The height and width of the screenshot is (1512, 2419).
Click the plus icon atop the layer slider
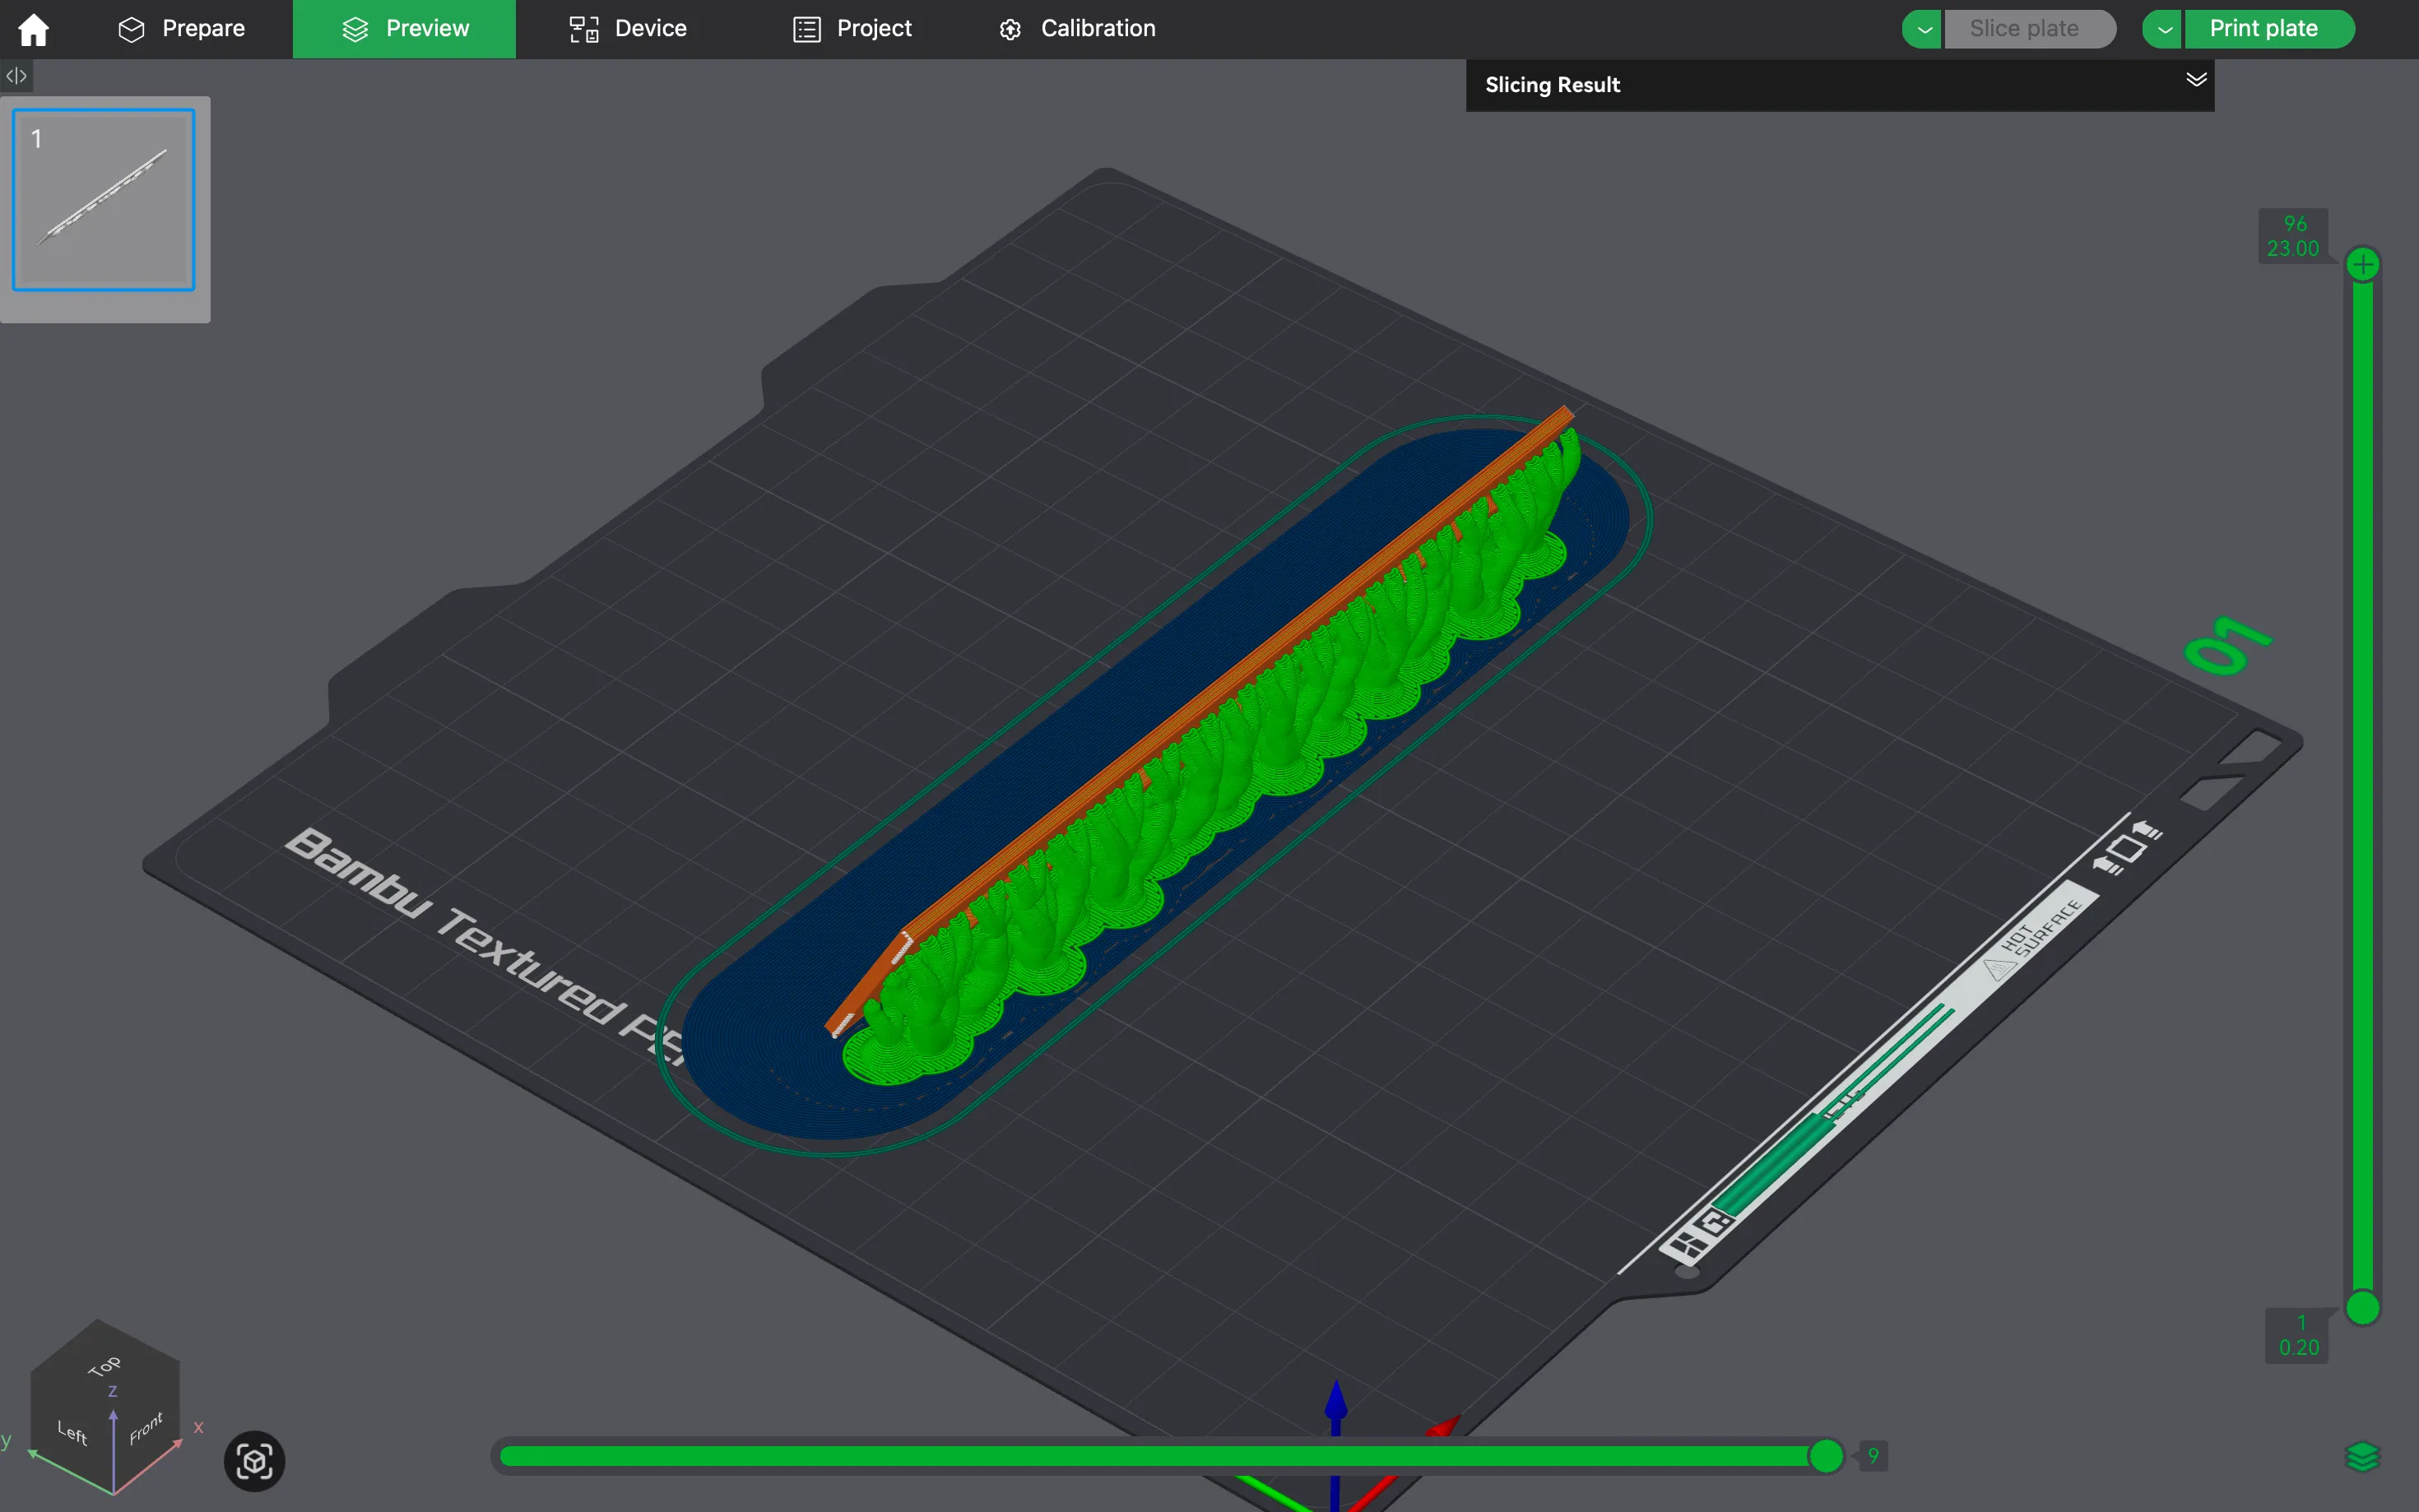2362,265
